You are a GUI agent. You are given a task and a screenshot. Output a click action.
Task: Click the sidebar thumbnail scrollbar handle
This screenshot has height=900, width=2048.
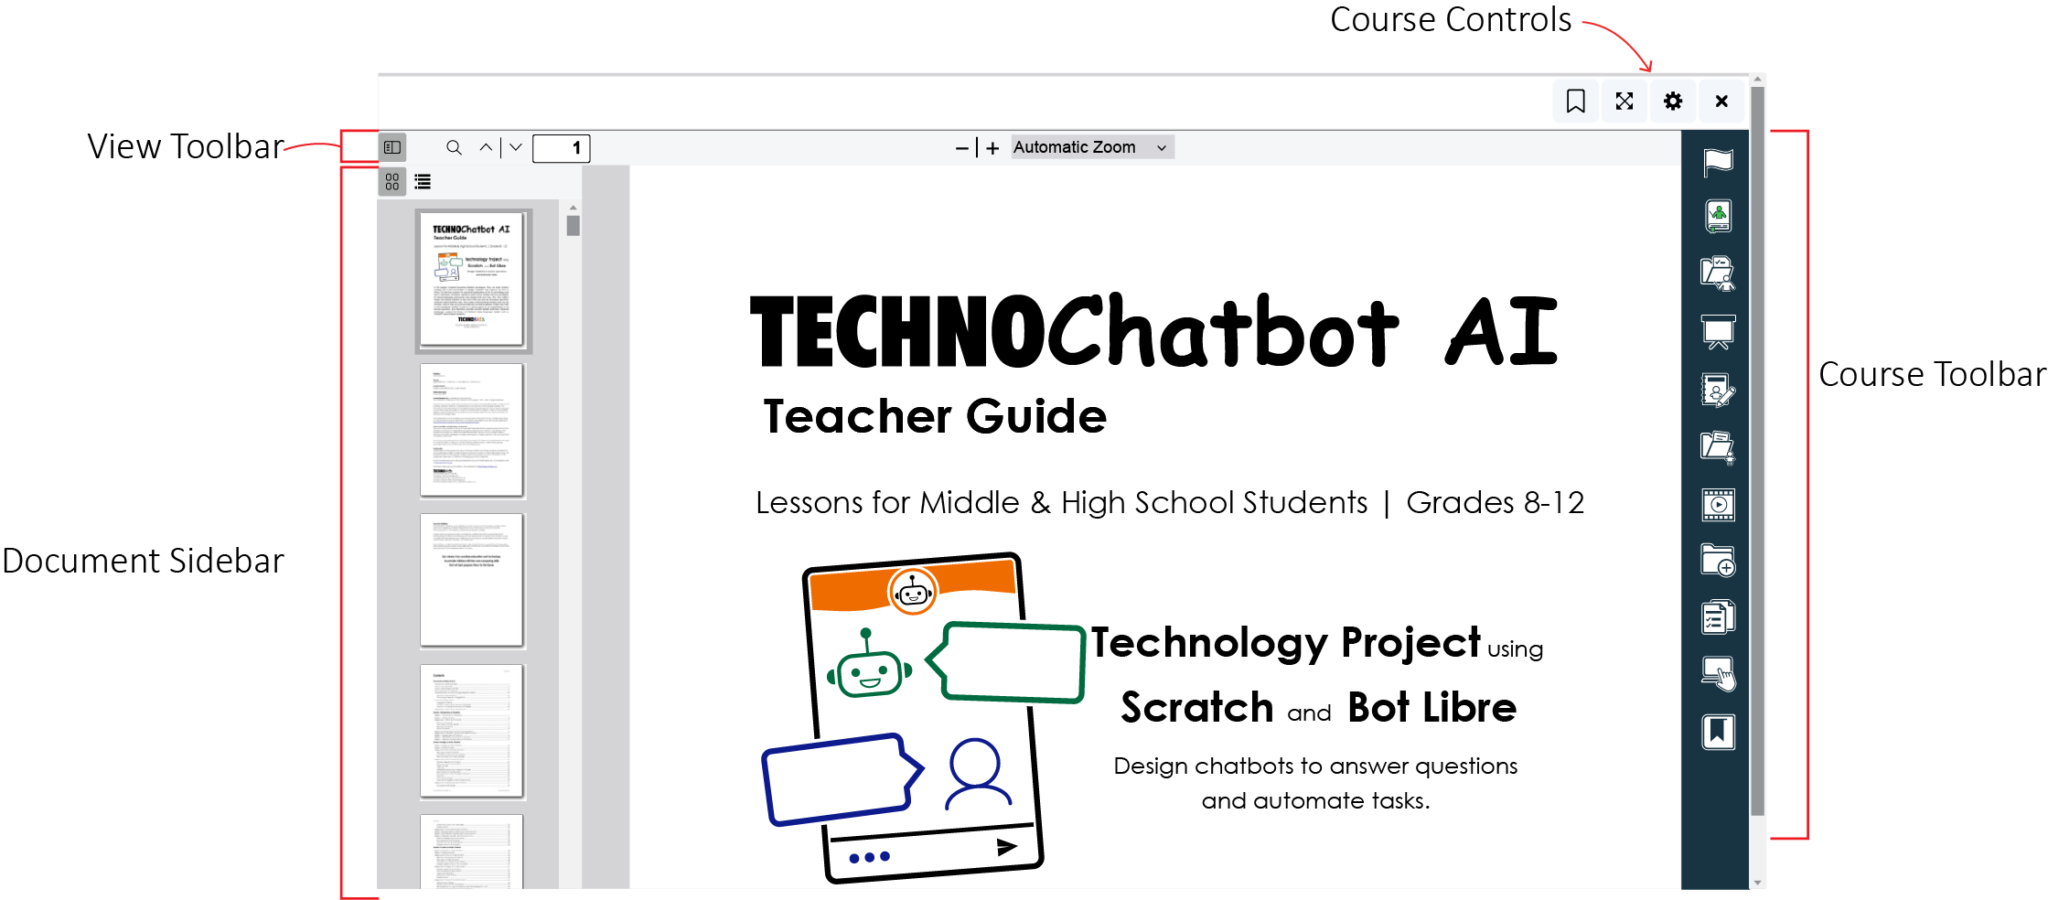[x=573, y=226]
